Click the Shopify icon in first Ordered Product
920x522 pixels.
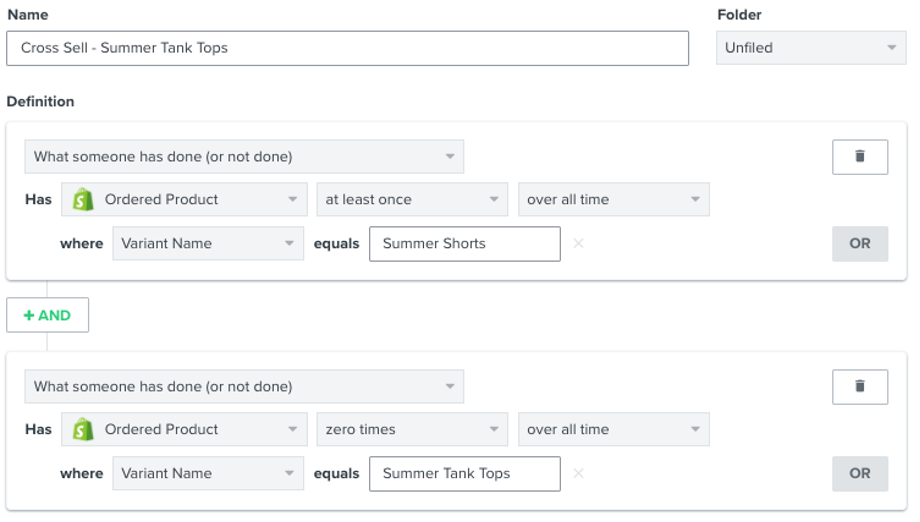[84, 200]
